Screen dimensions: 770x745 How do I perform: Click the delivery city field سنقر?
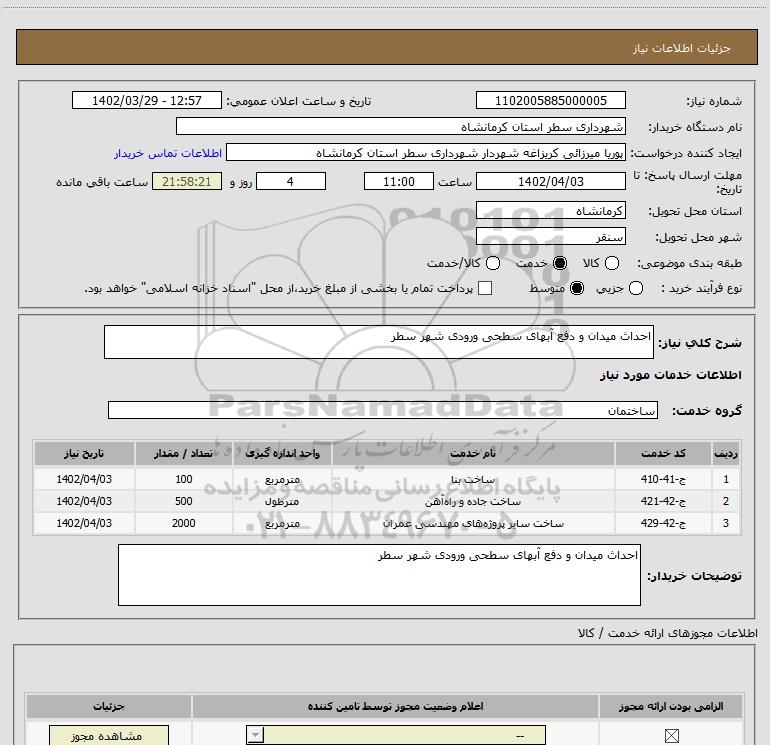[550, 237]
